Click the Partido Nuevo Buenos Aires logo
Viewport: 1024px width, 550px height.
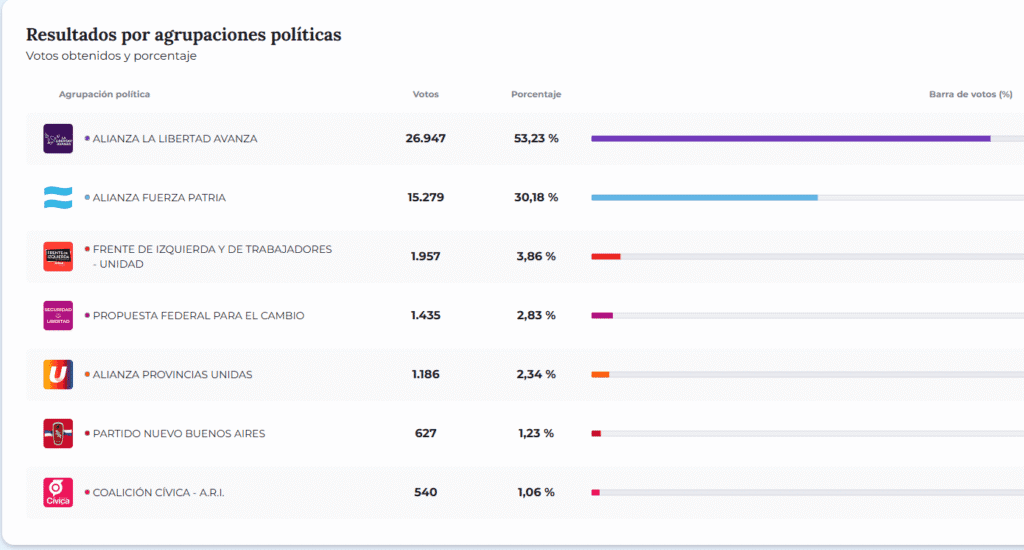(58, 433)
